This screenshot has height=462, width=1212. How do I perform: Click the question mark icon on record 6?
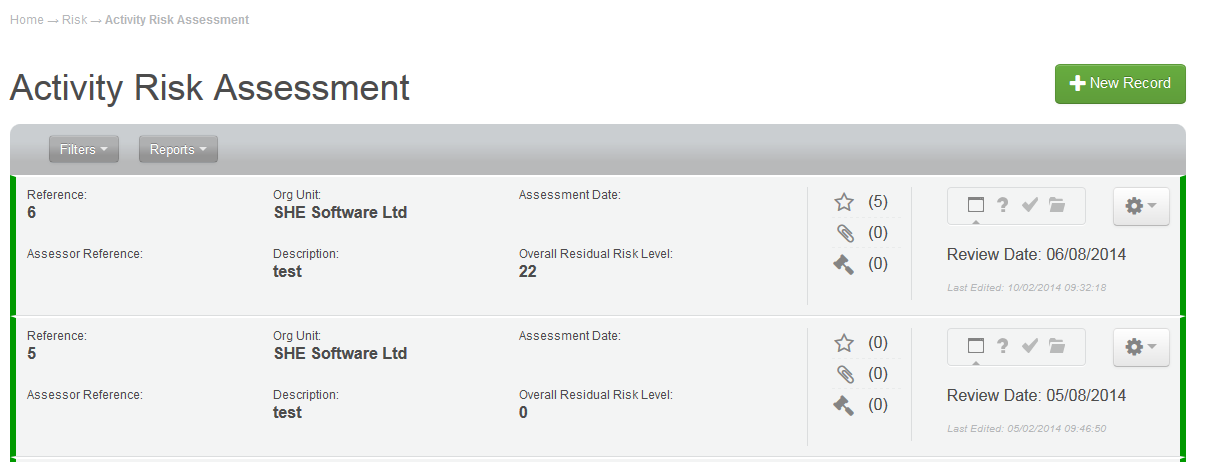pyautogui.click(x=1003, y=205)
